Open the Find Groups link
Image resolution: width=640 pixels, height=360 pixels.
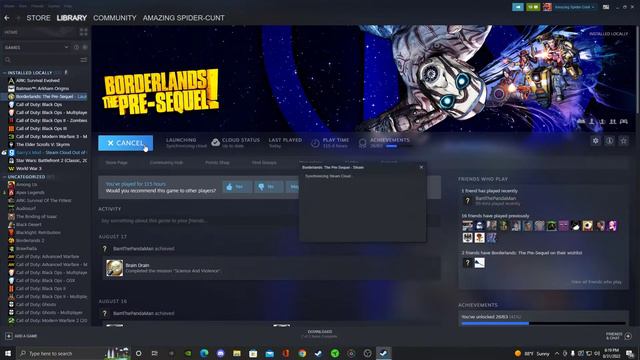click(264, 162)
